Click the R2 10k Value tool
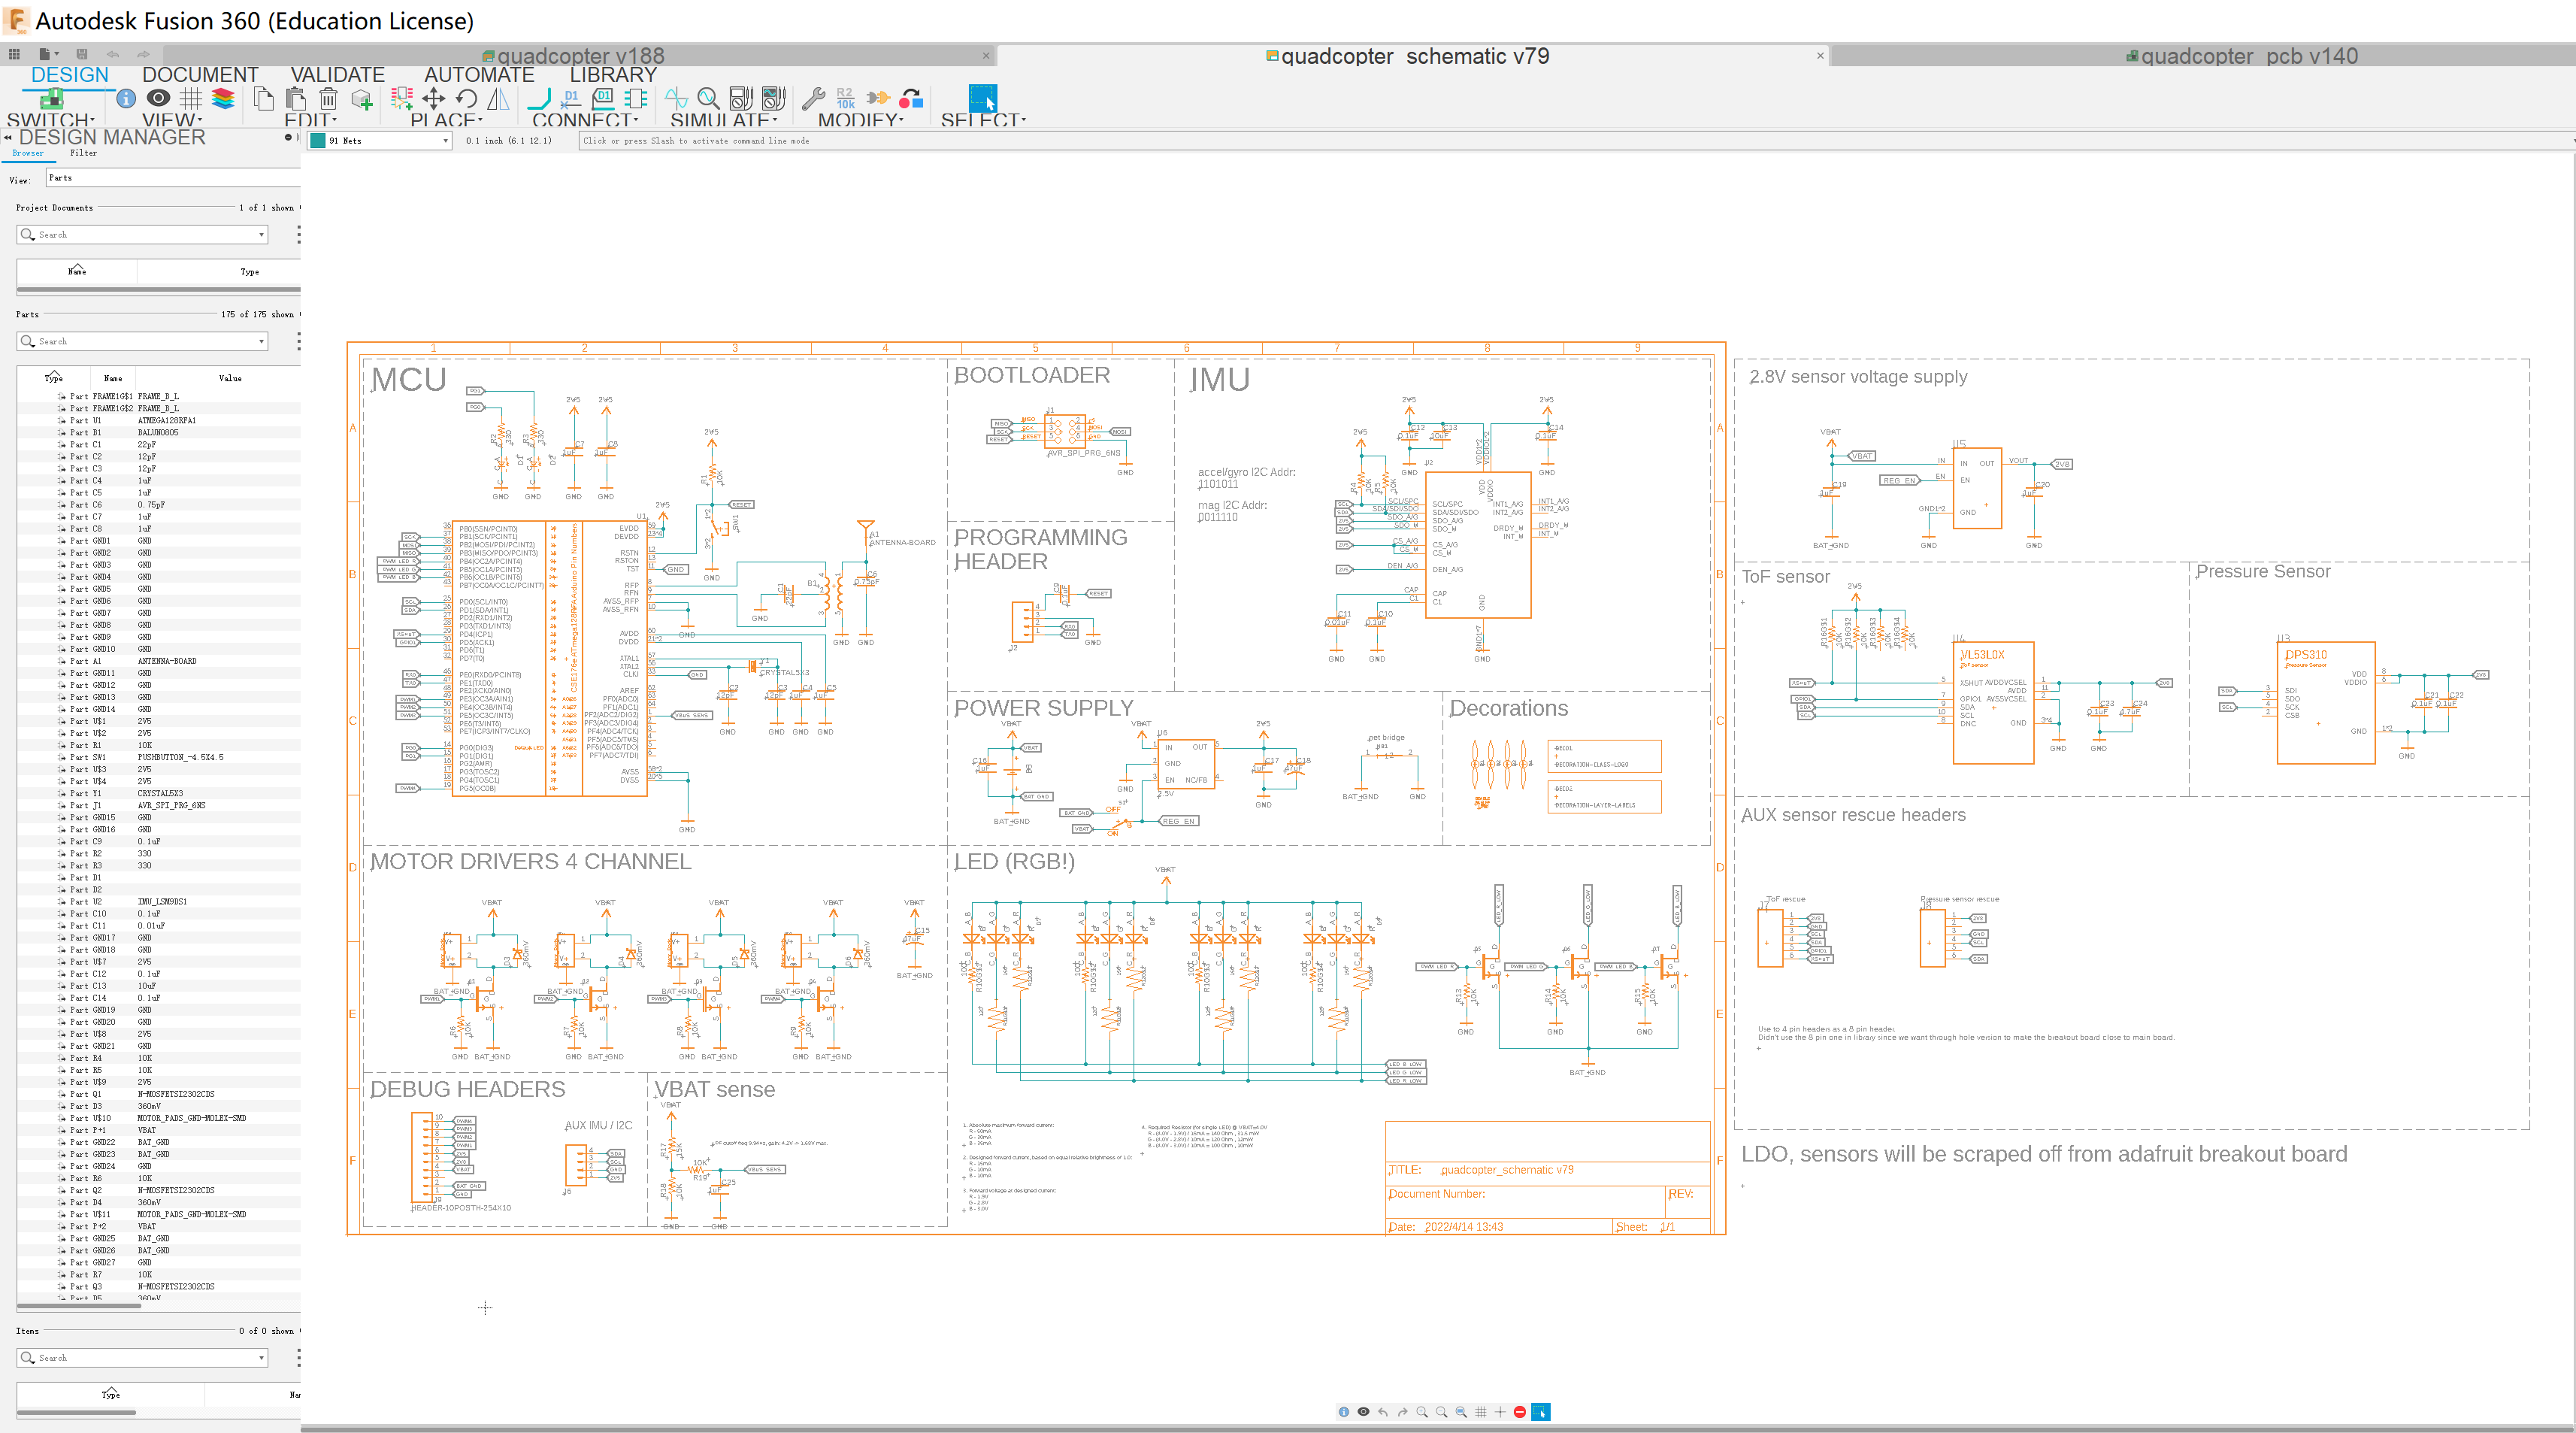2576x1433 pixels. [x=846, y=98]
